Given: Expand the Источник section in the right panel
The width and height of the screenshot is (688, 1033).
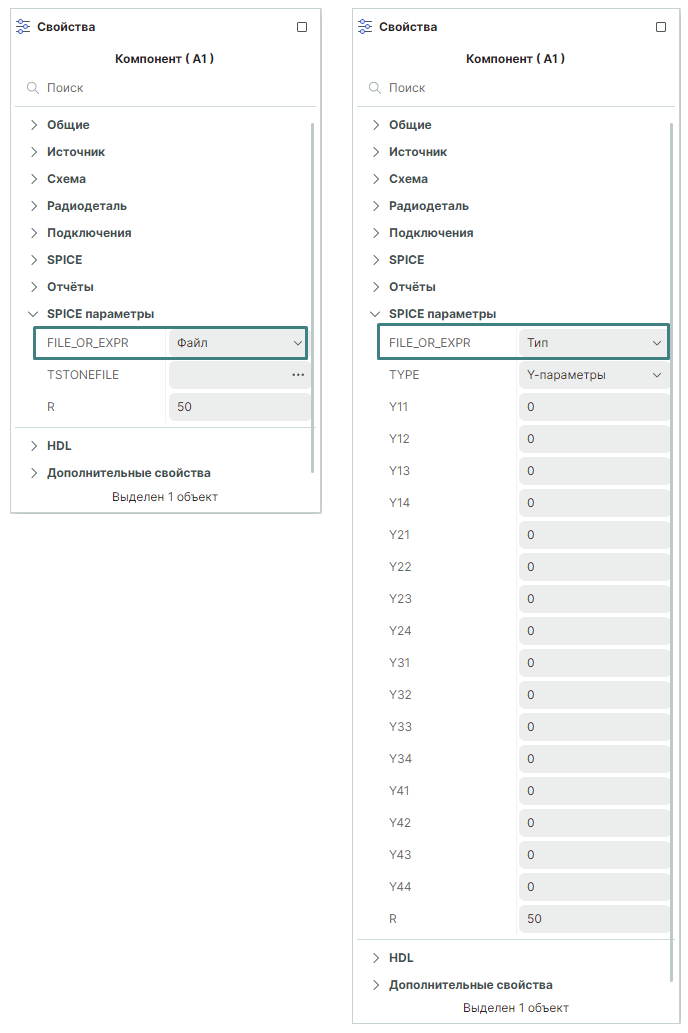Looking at the screenshot, I should (376, 152).
